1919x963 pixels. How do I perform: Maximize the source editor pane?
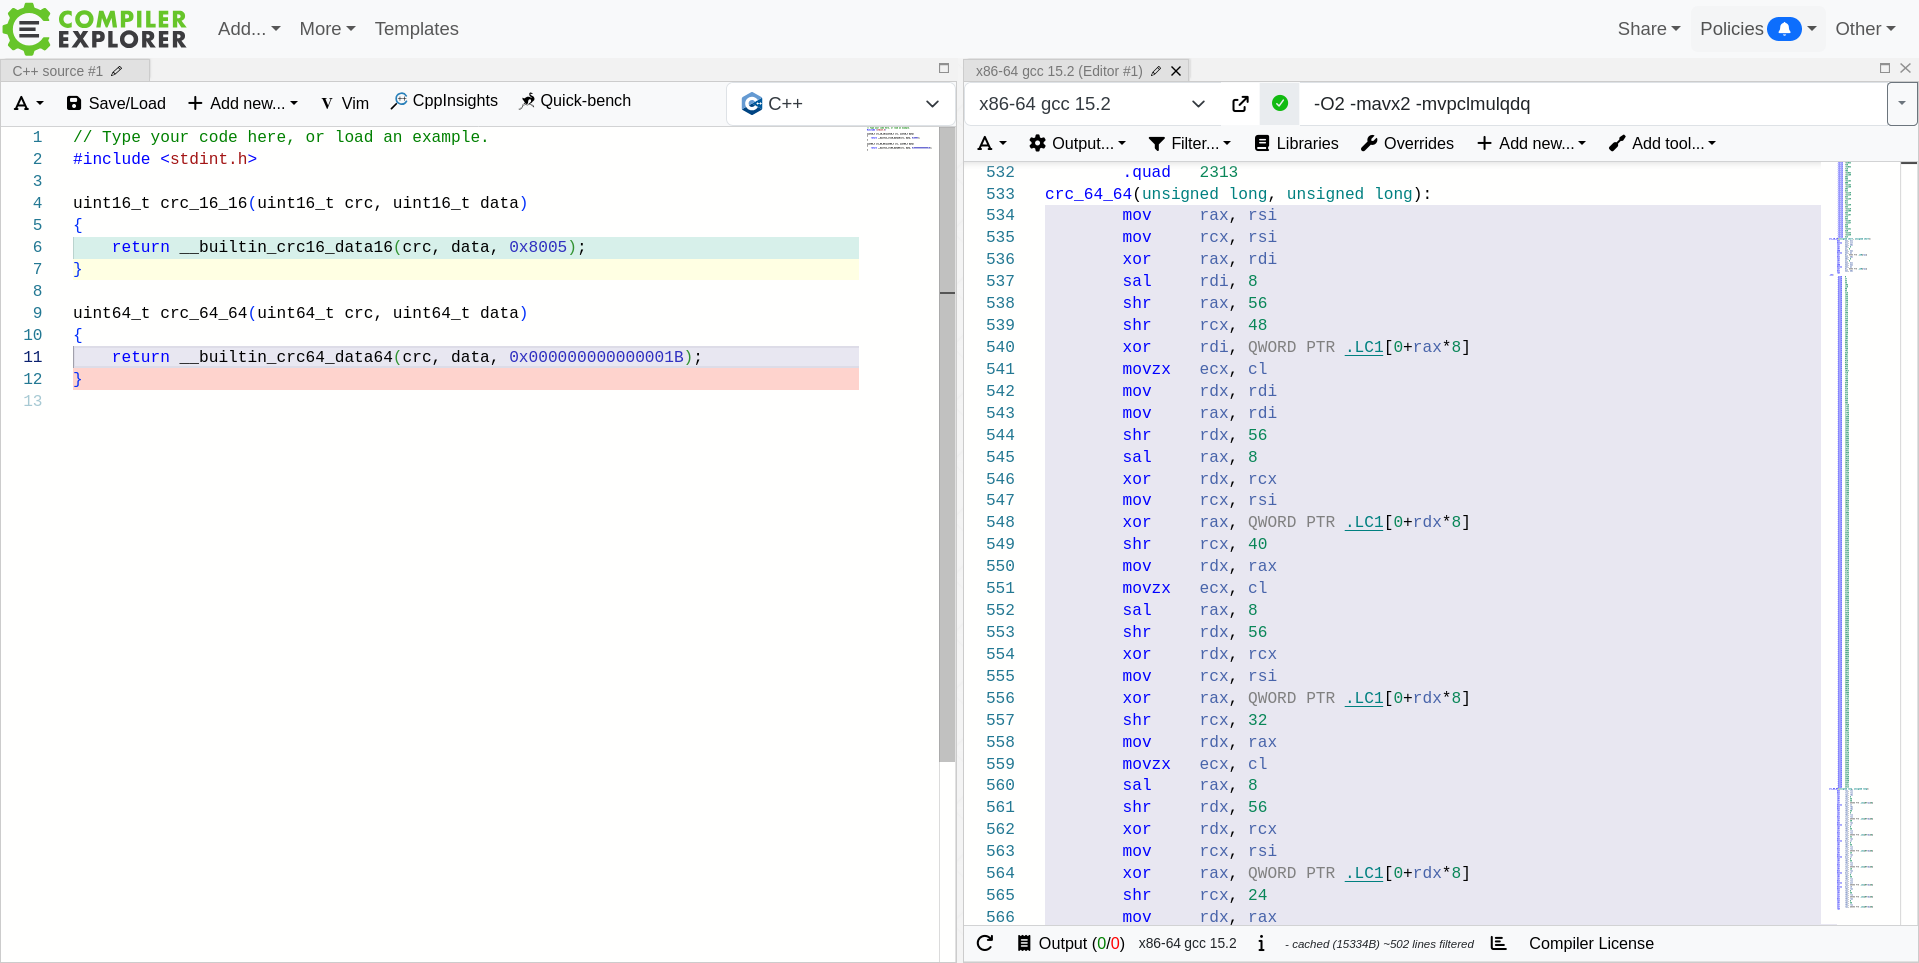943,69
